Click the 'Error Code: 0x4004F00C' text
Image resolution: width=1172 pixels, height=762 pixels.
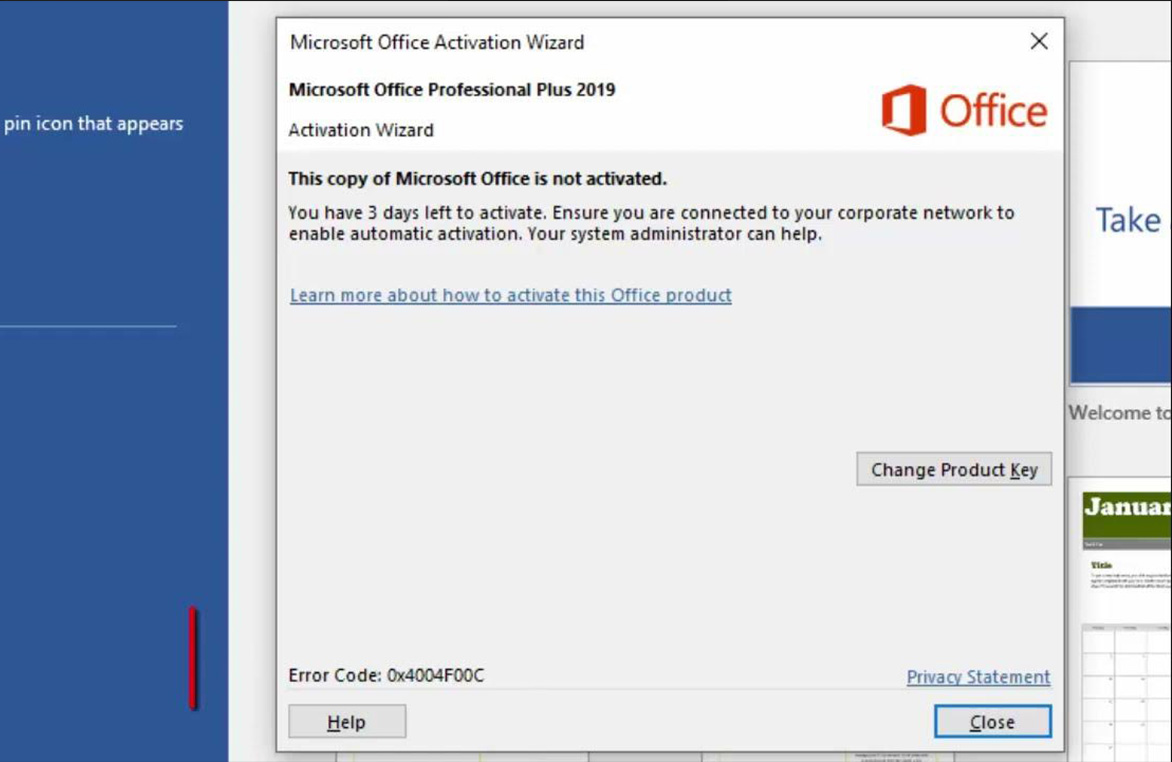tap(386, 675)
